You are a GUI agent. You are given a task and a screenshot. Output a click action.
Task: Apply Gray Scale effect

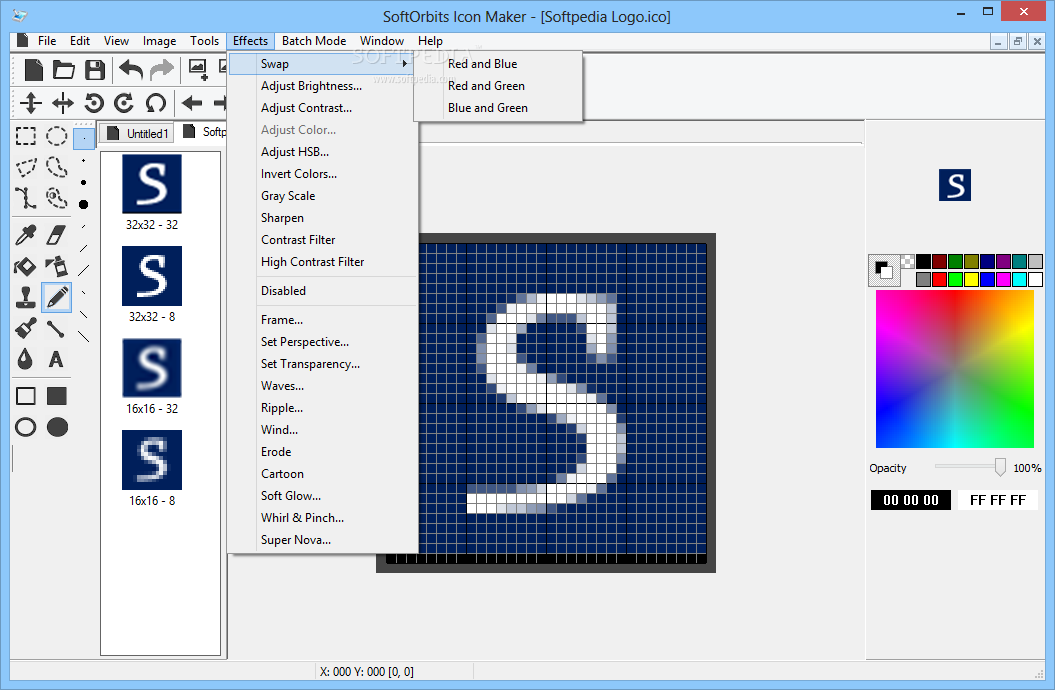point(322,196)
